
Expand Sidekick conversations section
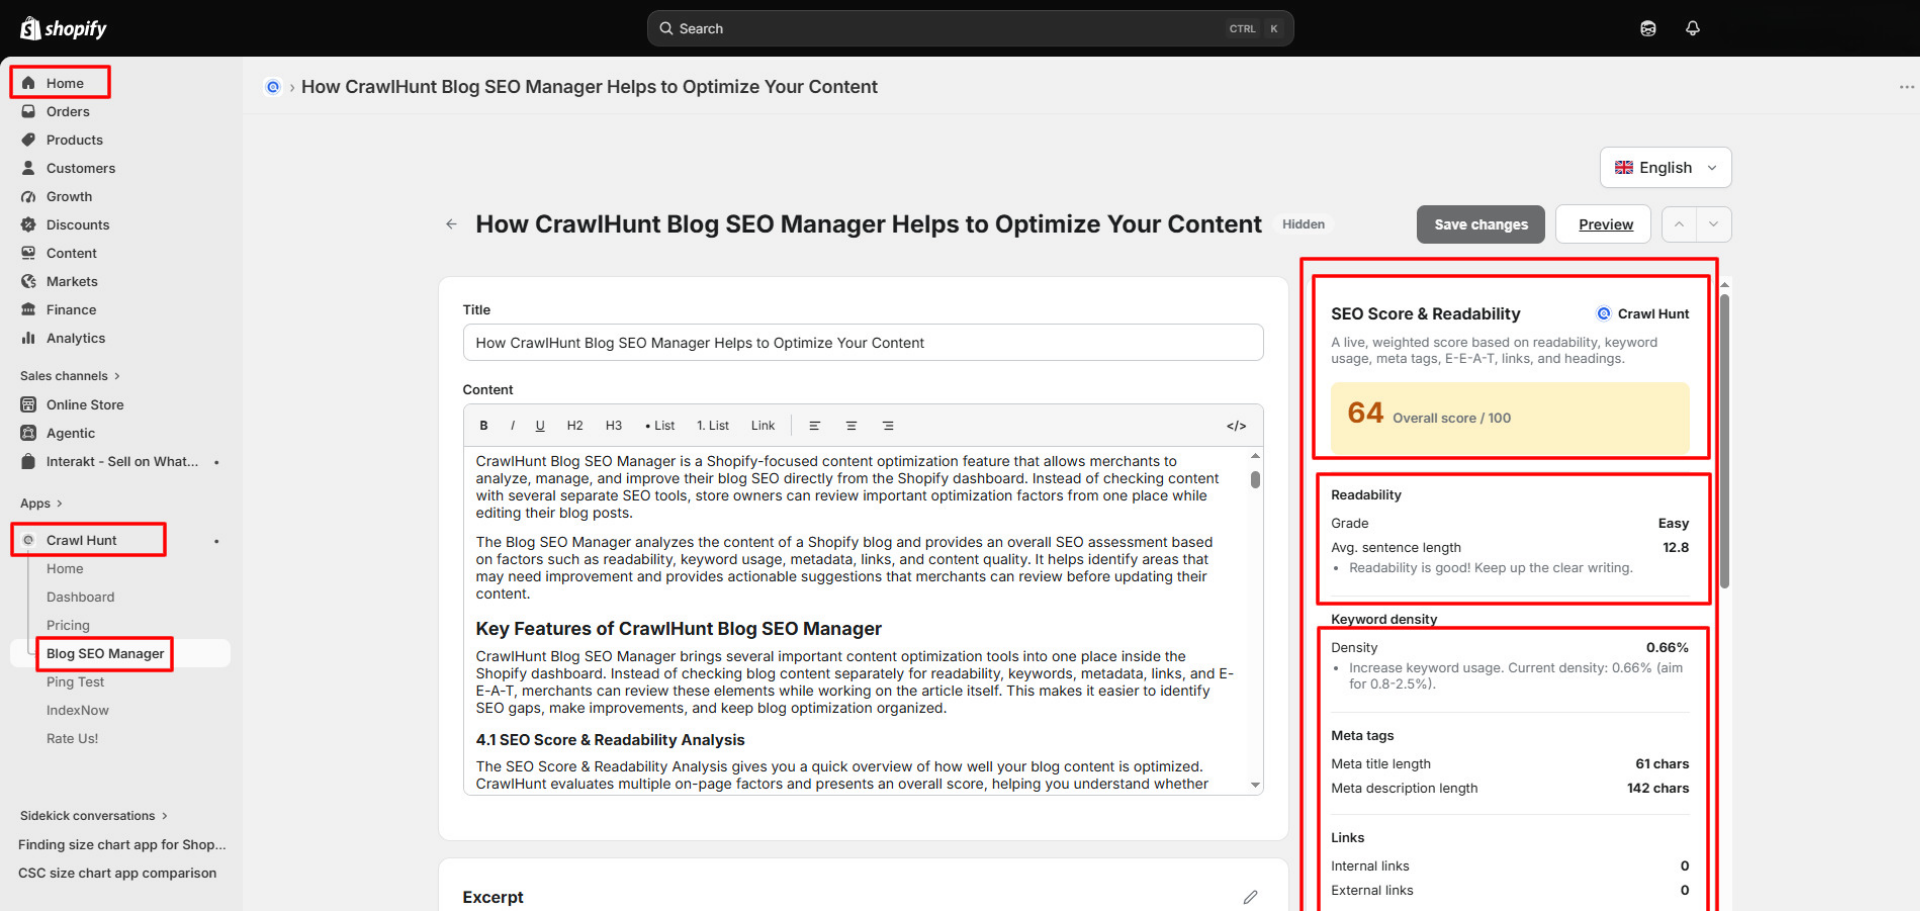[94, 816]
